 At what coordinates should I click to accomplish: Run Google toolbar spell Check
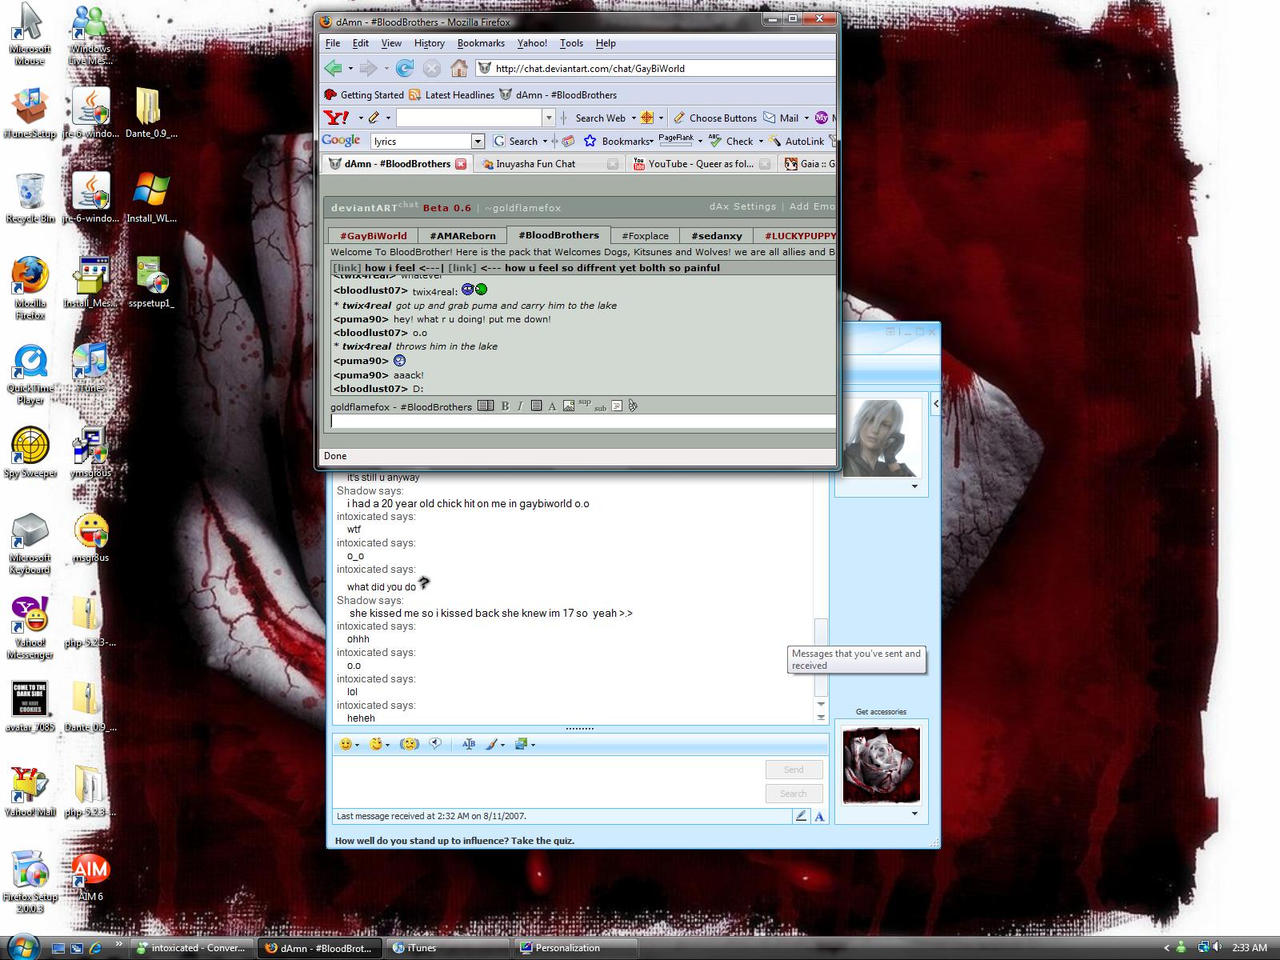coord(731,141)
